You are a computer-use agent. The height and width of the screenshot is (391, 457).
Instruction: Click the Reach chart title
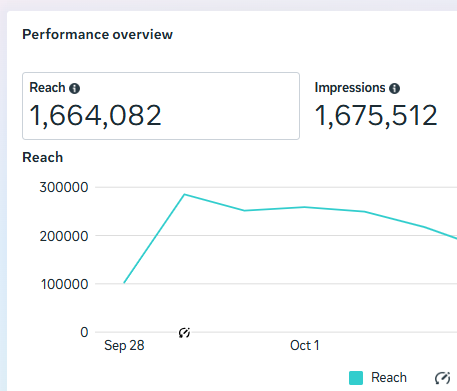(42, 157)
